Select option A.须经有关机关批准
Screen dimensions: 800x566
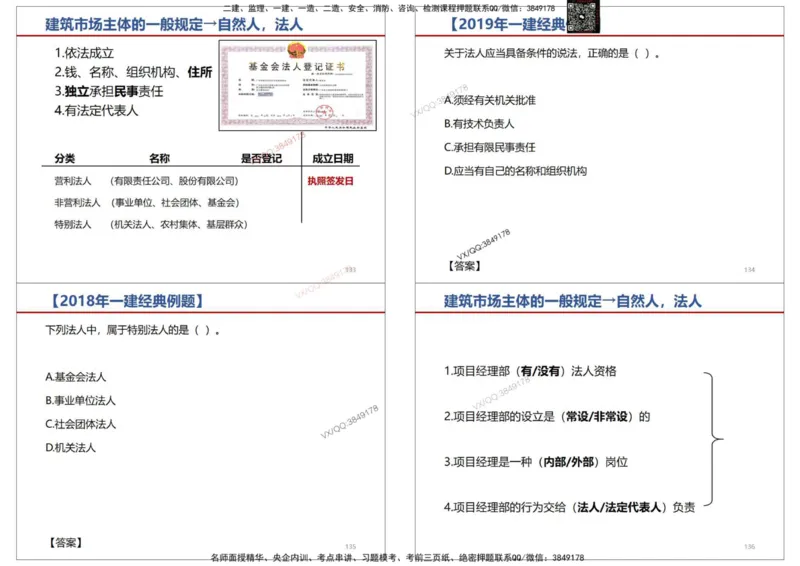tap(489, 100)
